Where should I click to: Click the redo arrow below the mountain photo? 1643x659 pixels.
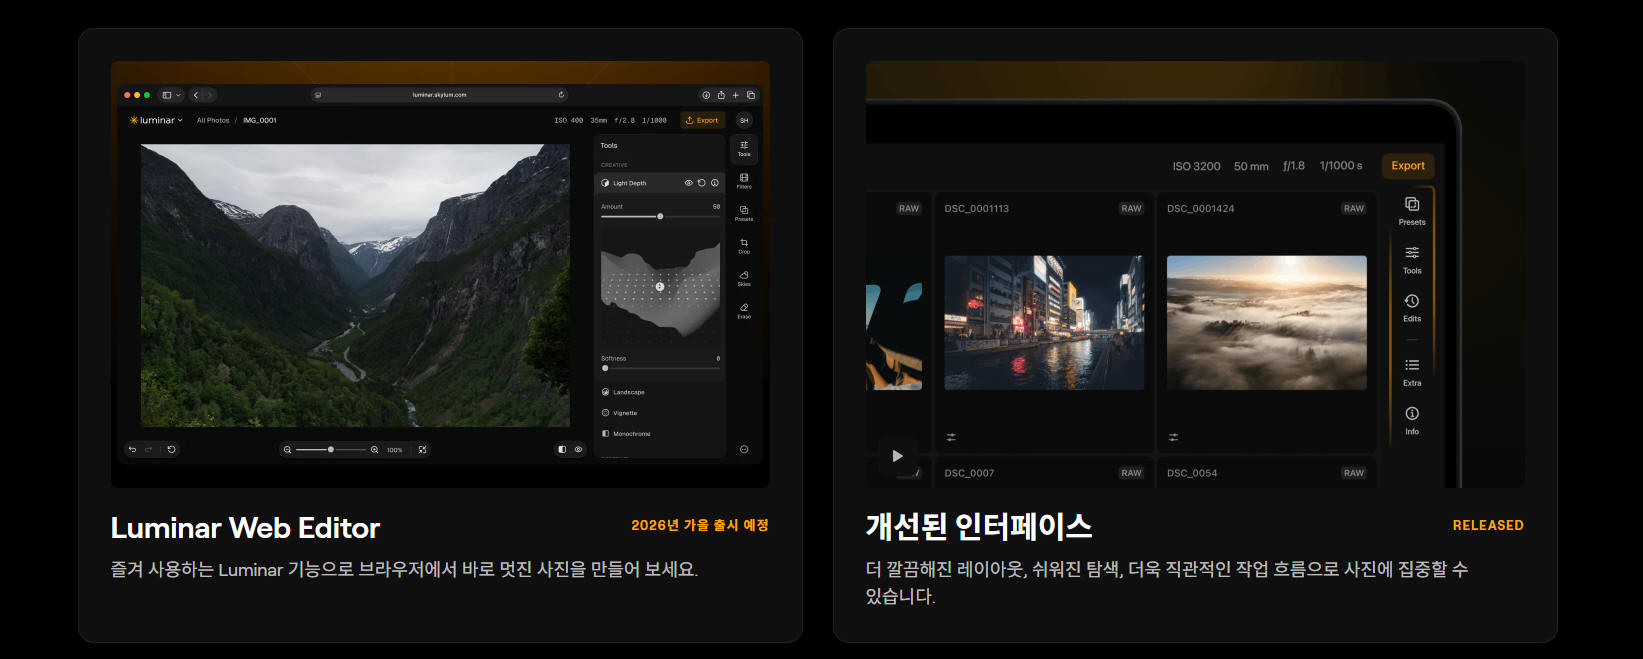click(x=149, y=450)
